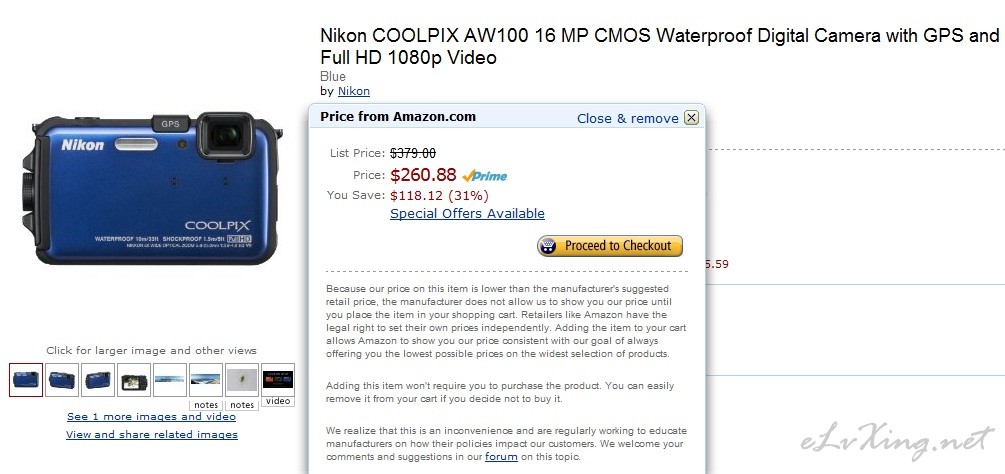The width and height of the screenshot is (1005, 474).
Task: Open the Nikon brand link
Action: tap(354, 91)
